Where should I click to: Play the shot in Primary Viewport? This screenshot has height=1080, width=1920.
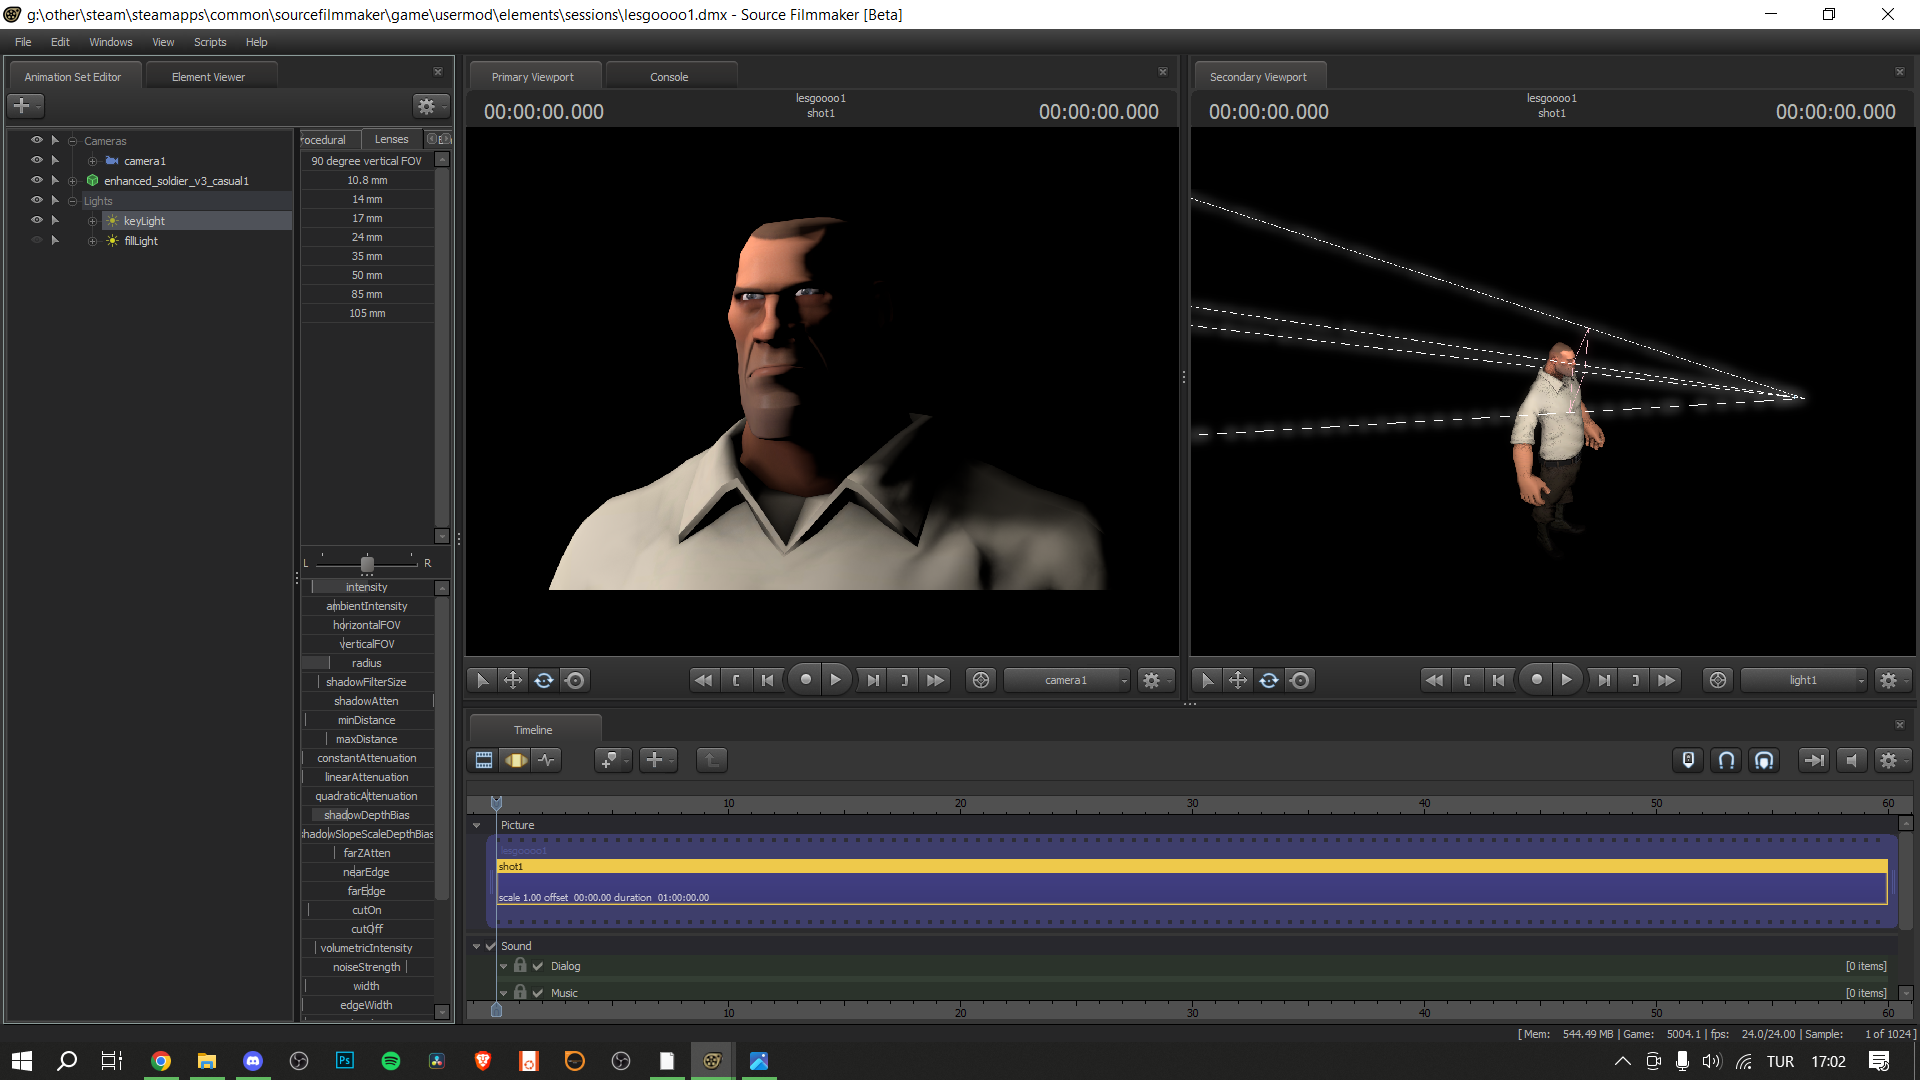pos(836,680)
